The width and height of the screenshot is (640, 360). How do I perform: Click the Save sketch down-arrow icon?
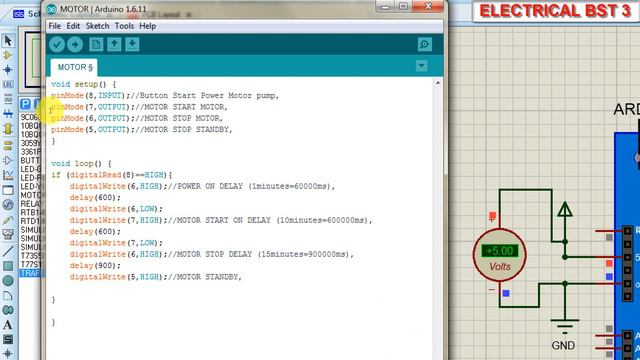[x=132, y=44]
